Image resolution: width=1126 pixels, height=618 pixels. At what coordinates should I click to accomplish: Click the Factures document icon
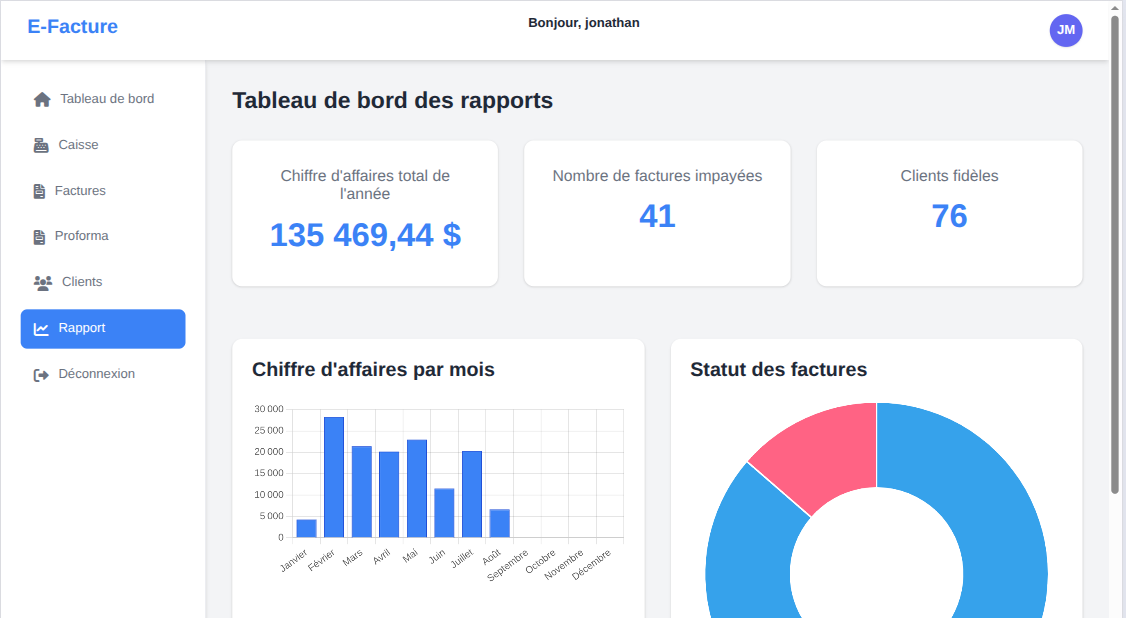(42, 190)
